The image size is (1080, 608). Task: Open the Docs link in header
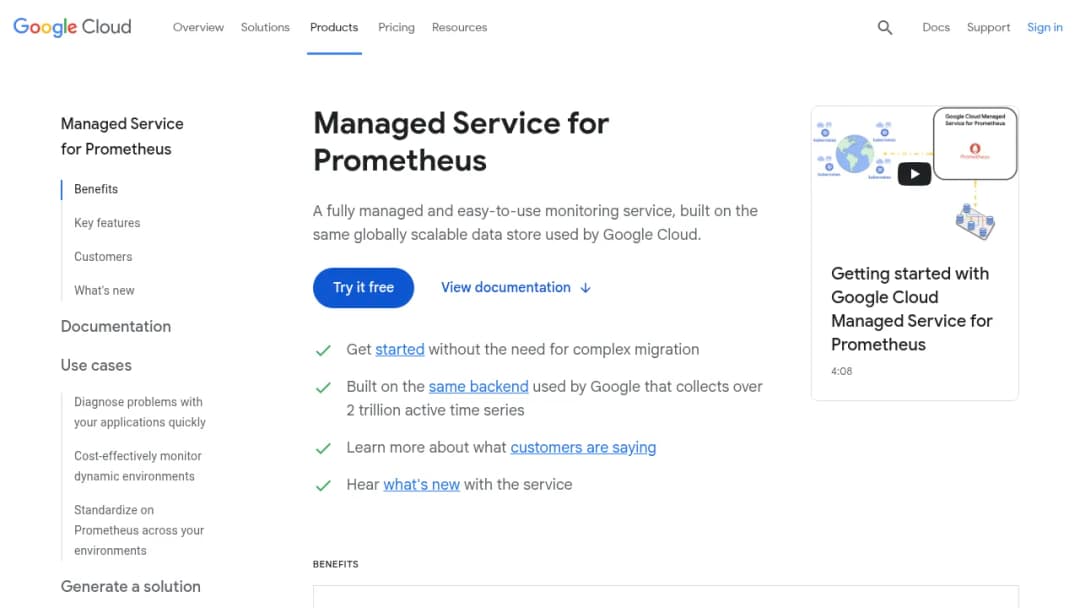936,28
